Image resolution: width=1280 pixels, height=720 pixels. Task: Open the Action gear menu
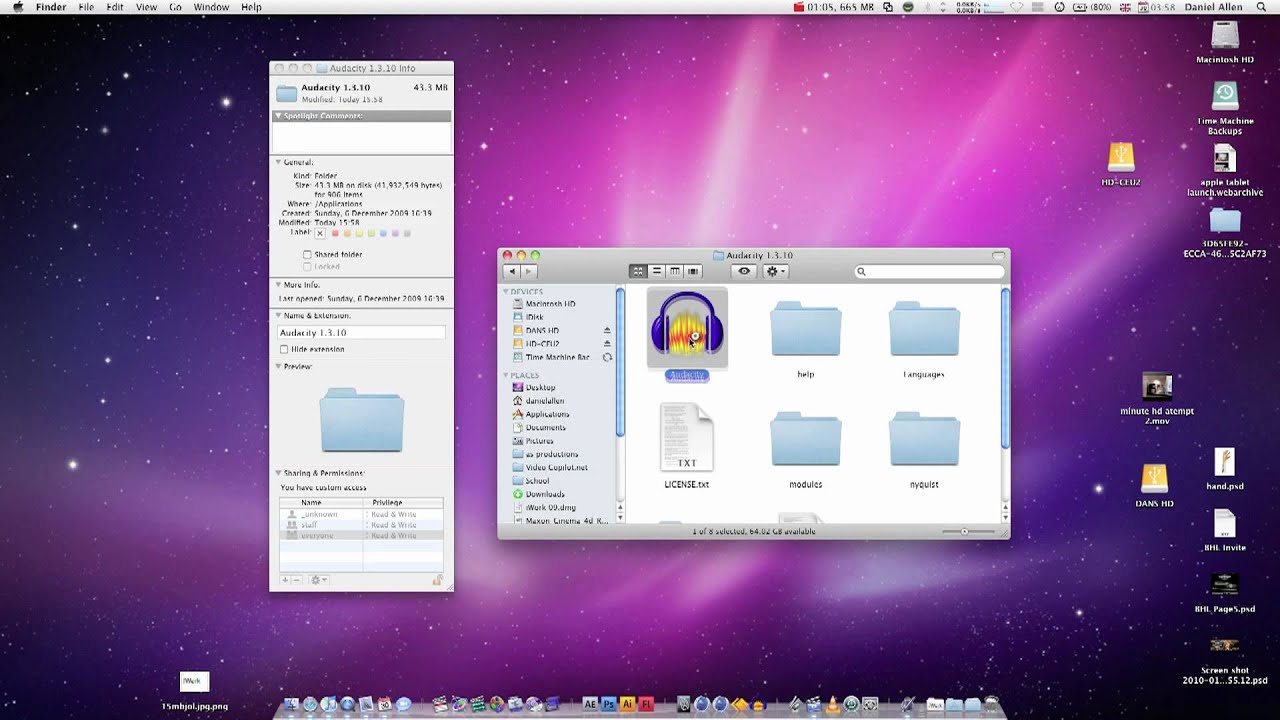(x=775, y=271)
